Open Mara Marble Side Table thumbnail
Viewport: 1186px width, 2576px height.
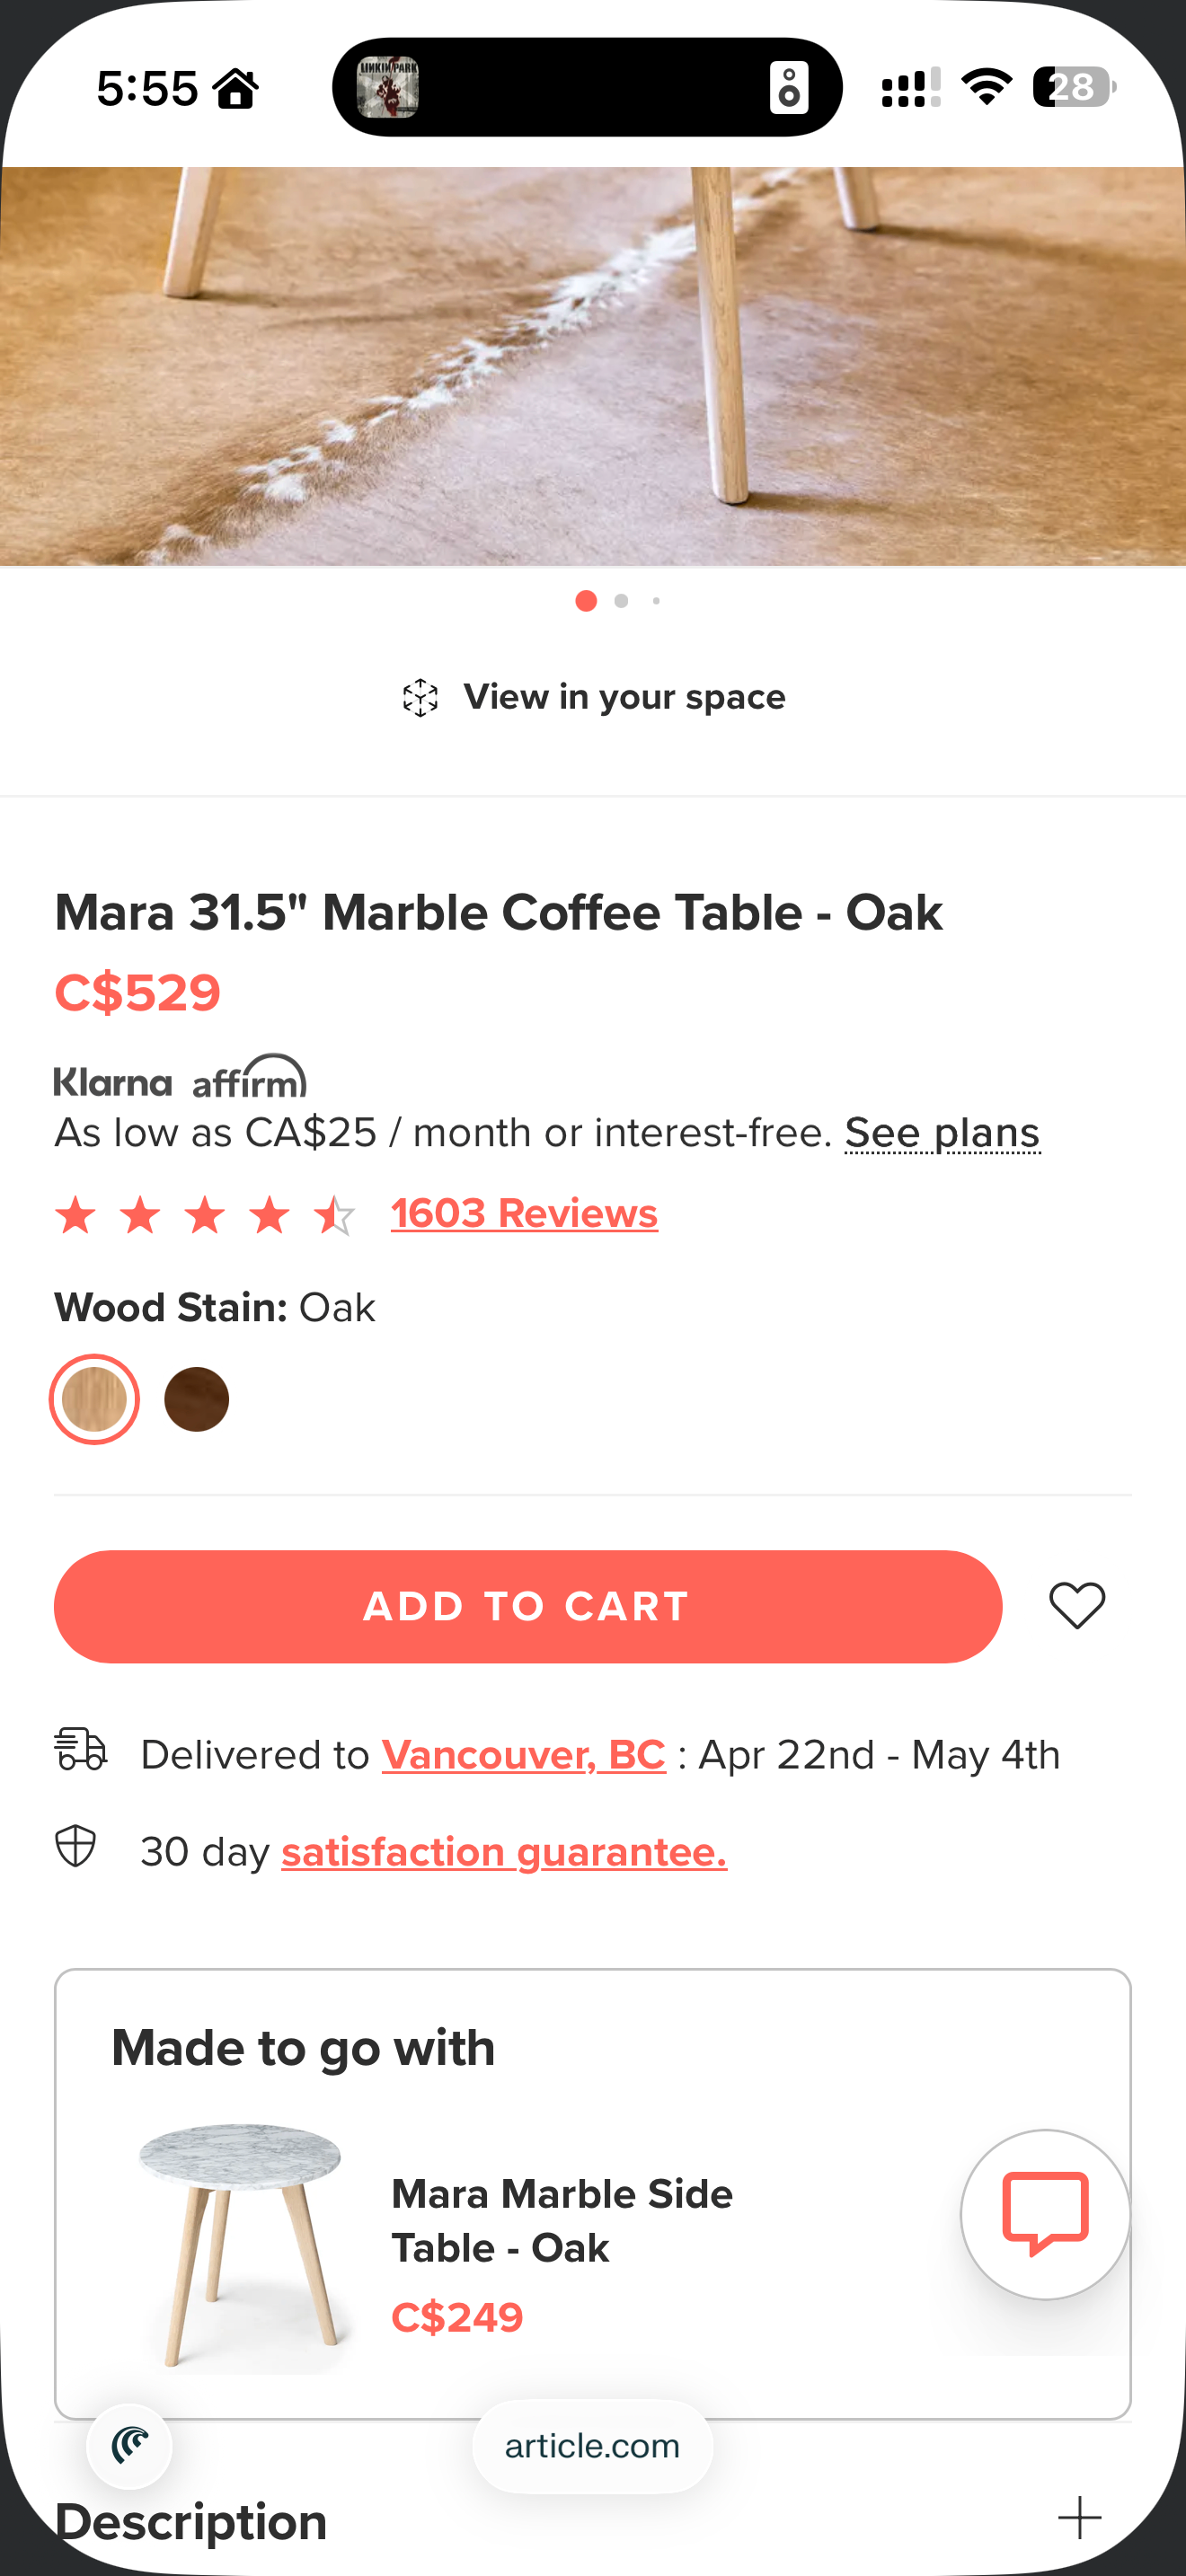240,2247
